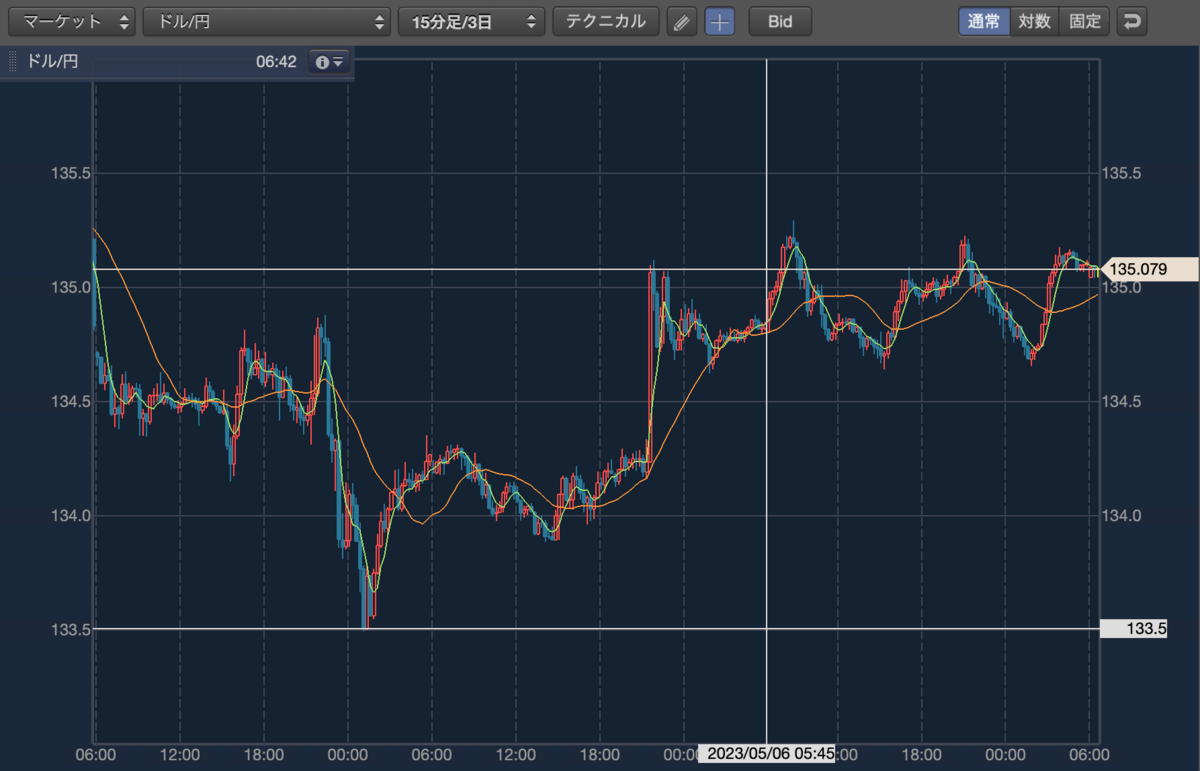Screen dimensions: 1200x771
Task: Grab the ドル/円 panel drag handle
Action: coord(13,62)
